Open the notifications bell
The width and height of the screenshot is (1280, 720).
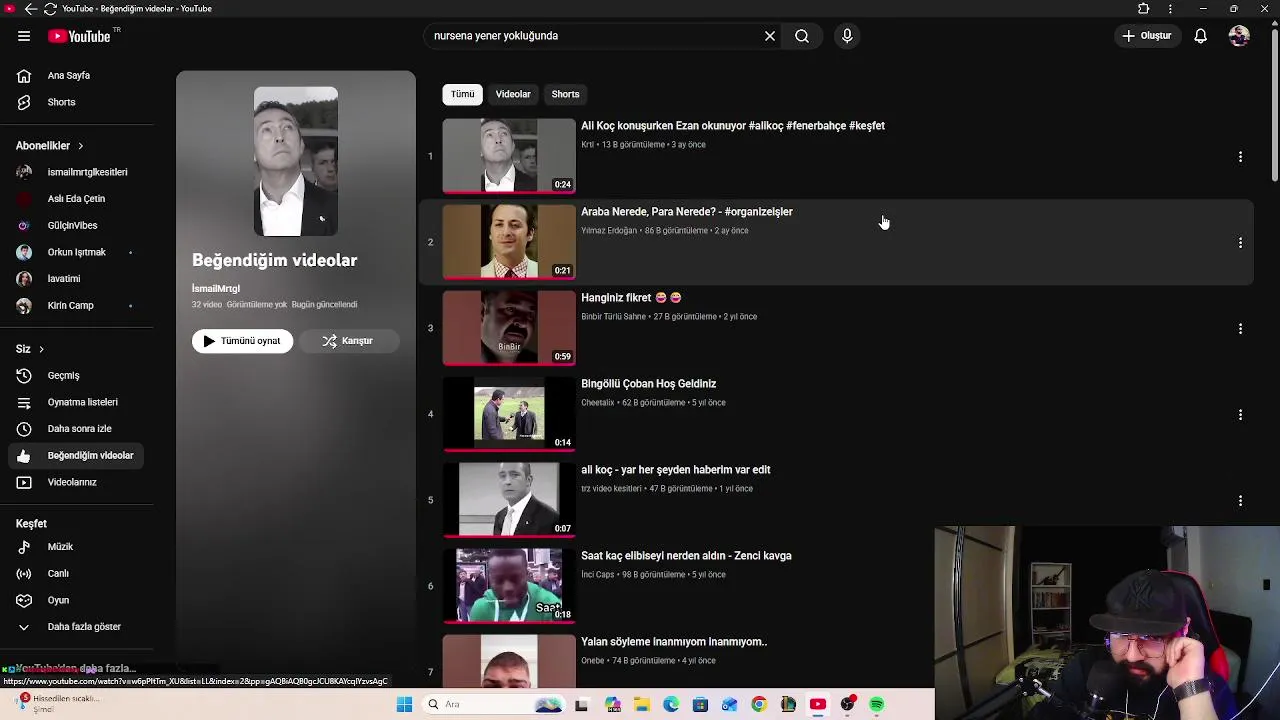[x=1200, y=36]
